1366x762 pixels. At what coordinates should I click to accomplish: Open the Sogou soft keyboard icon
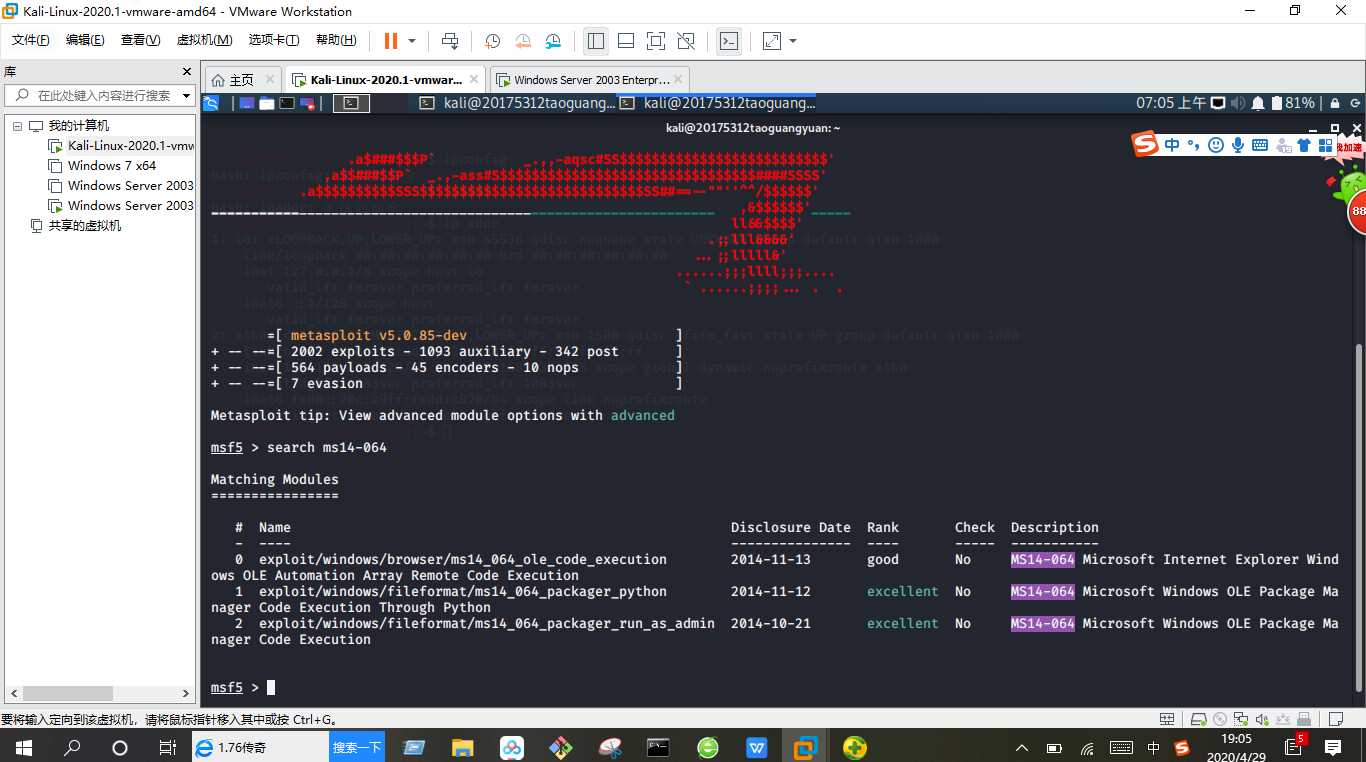(1260, 145)
